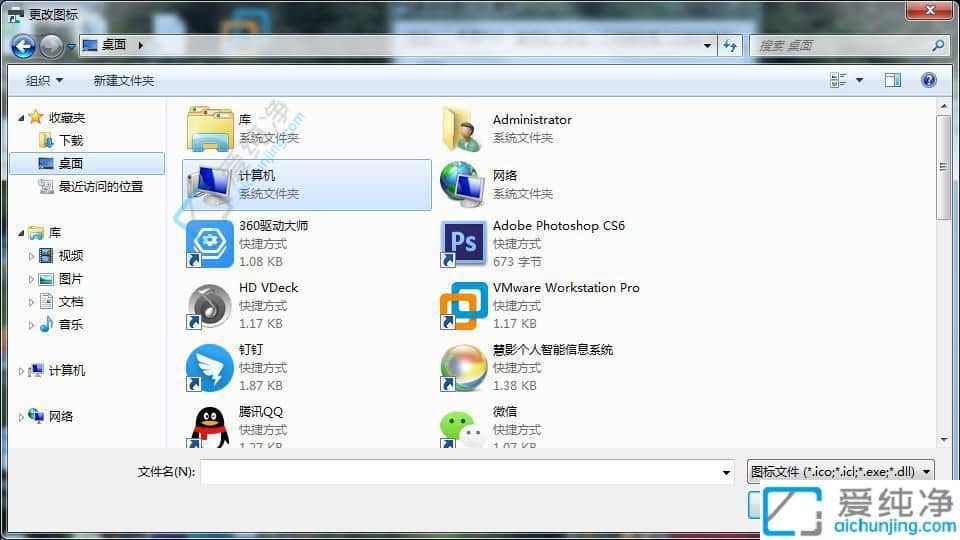
Task: Select the 360驱动大师 shortcut icon
Action: coord(210,244)
